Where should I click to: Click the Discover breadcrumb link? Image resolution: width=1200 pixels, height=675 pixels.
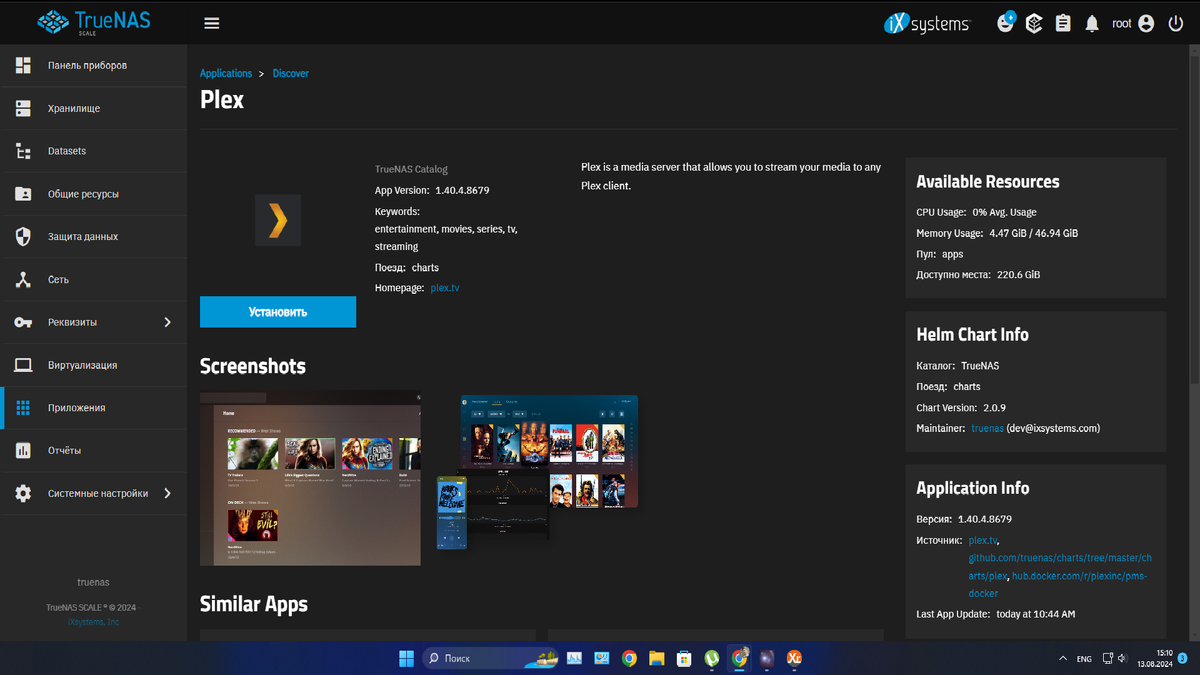click(x=291, y=73)
